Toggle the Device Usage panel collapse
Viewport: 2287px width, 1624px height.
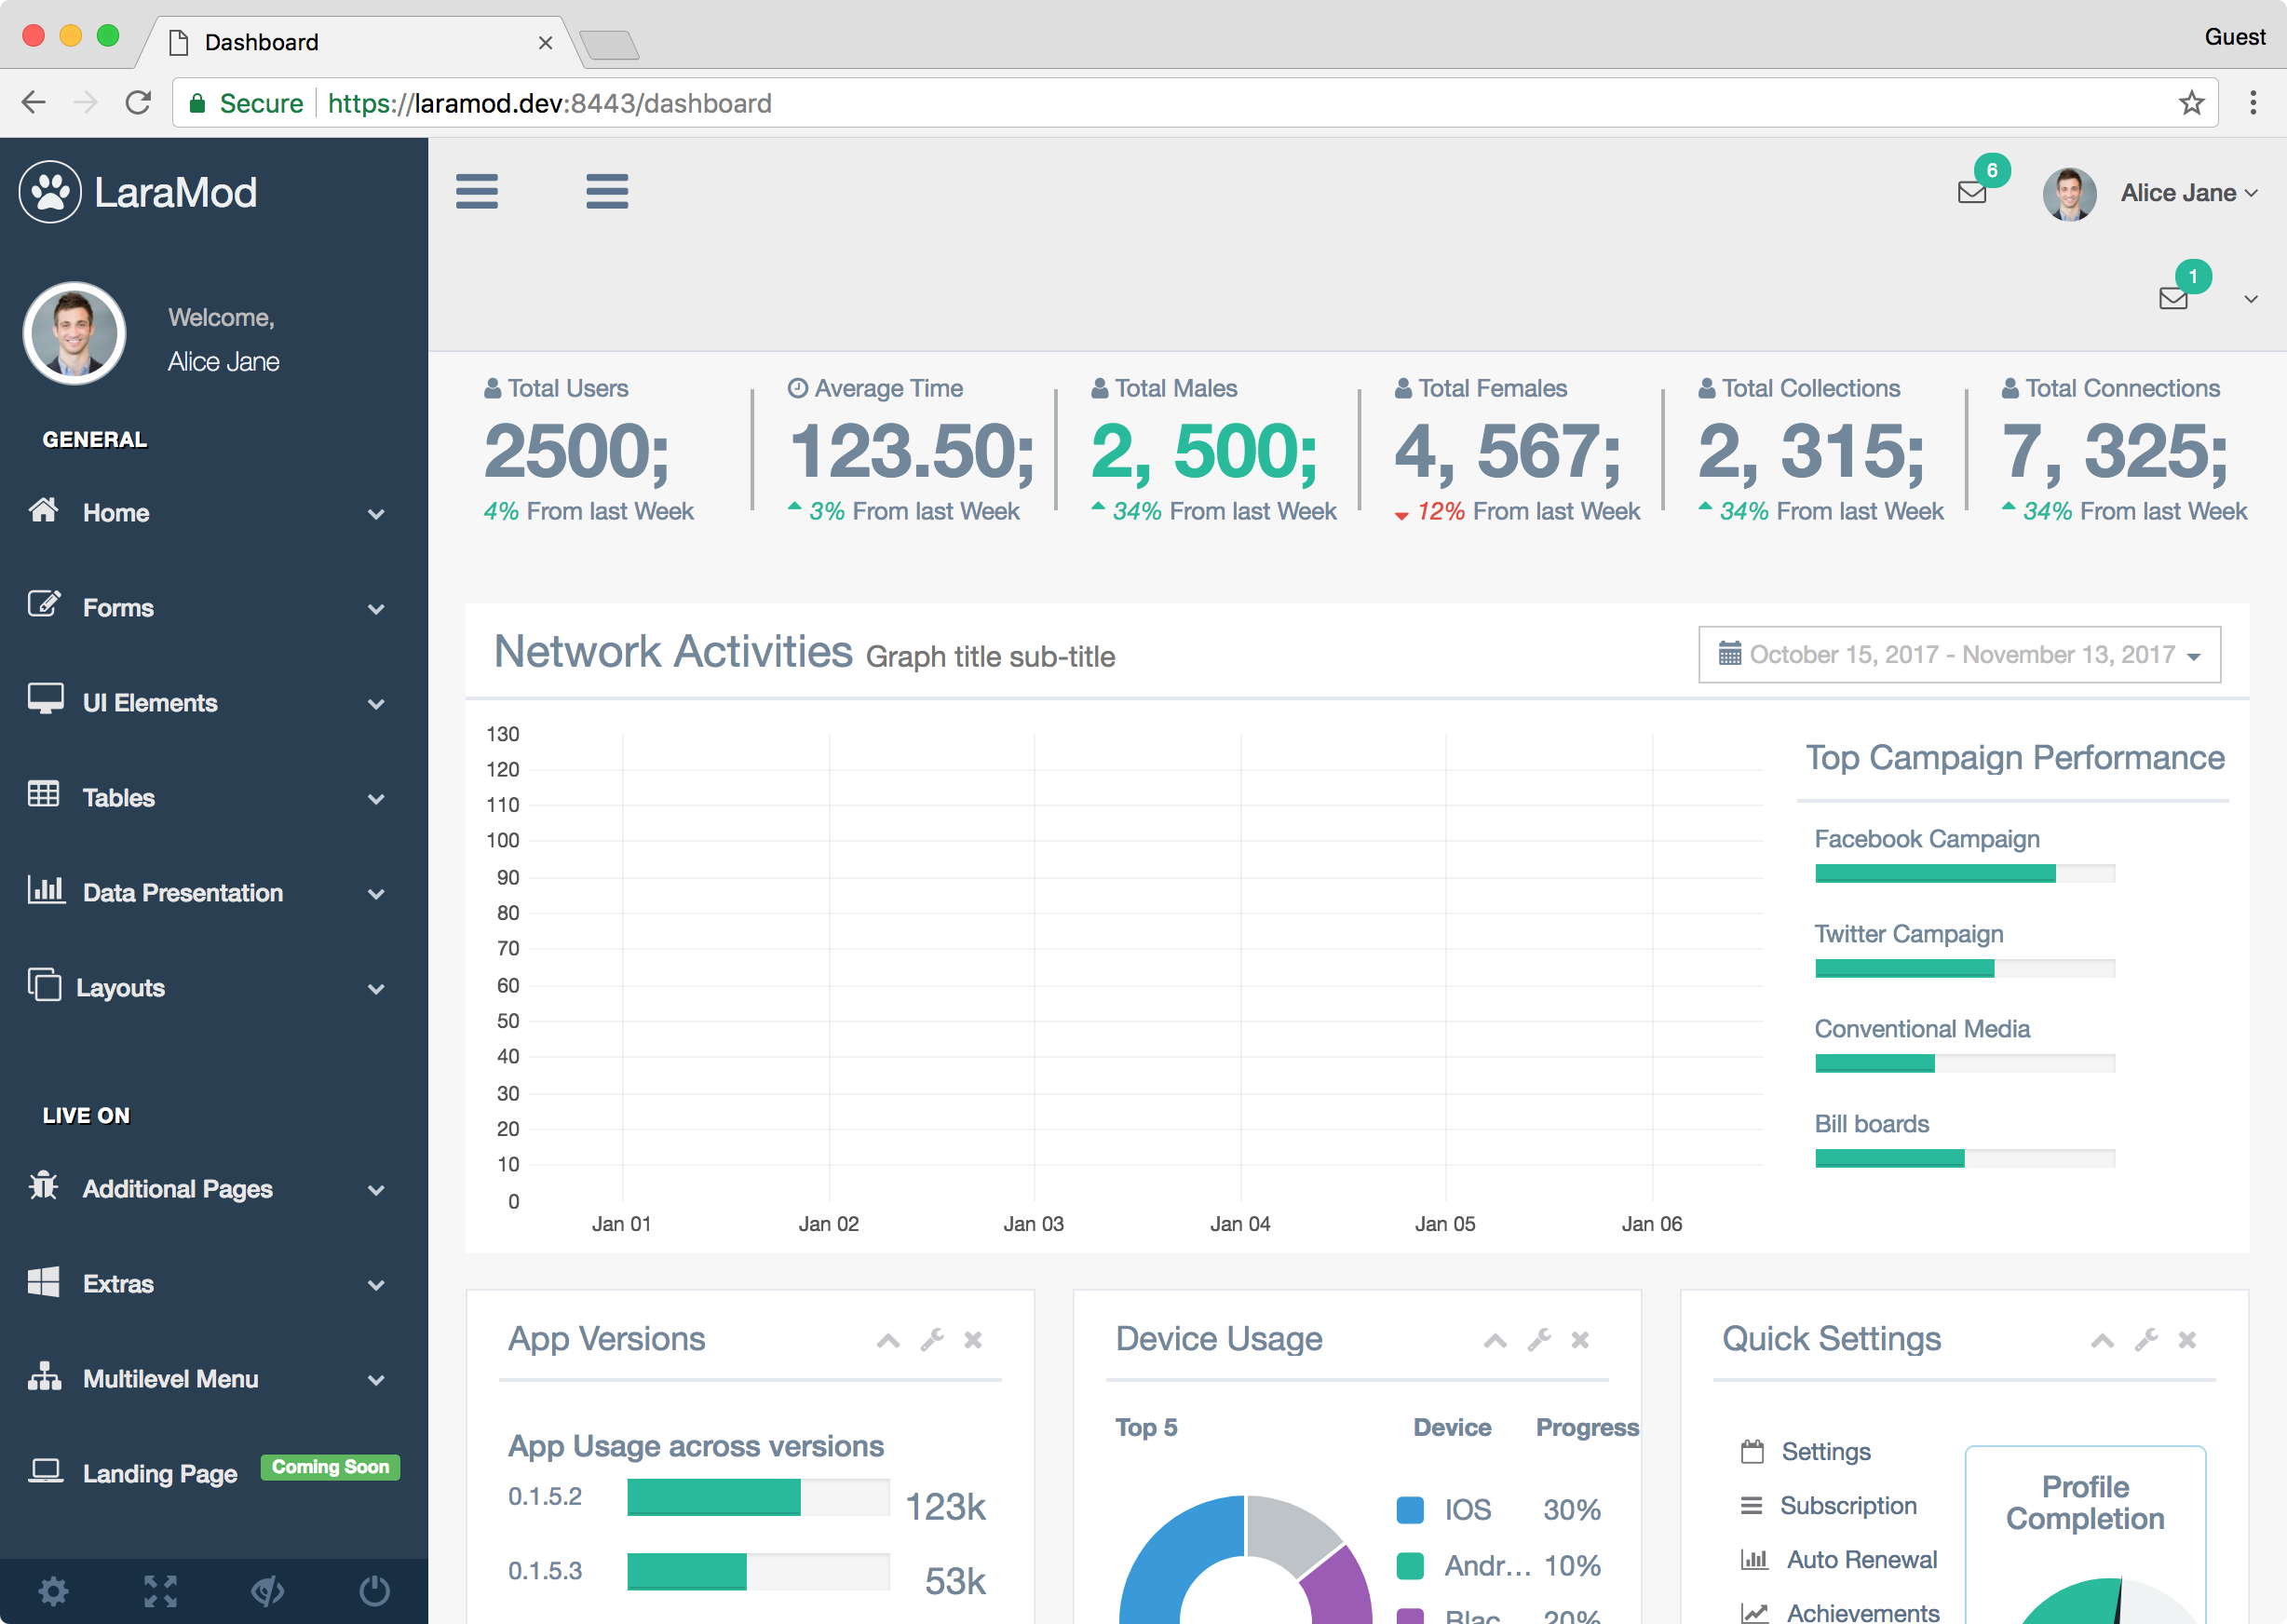coord(1495,1339)
